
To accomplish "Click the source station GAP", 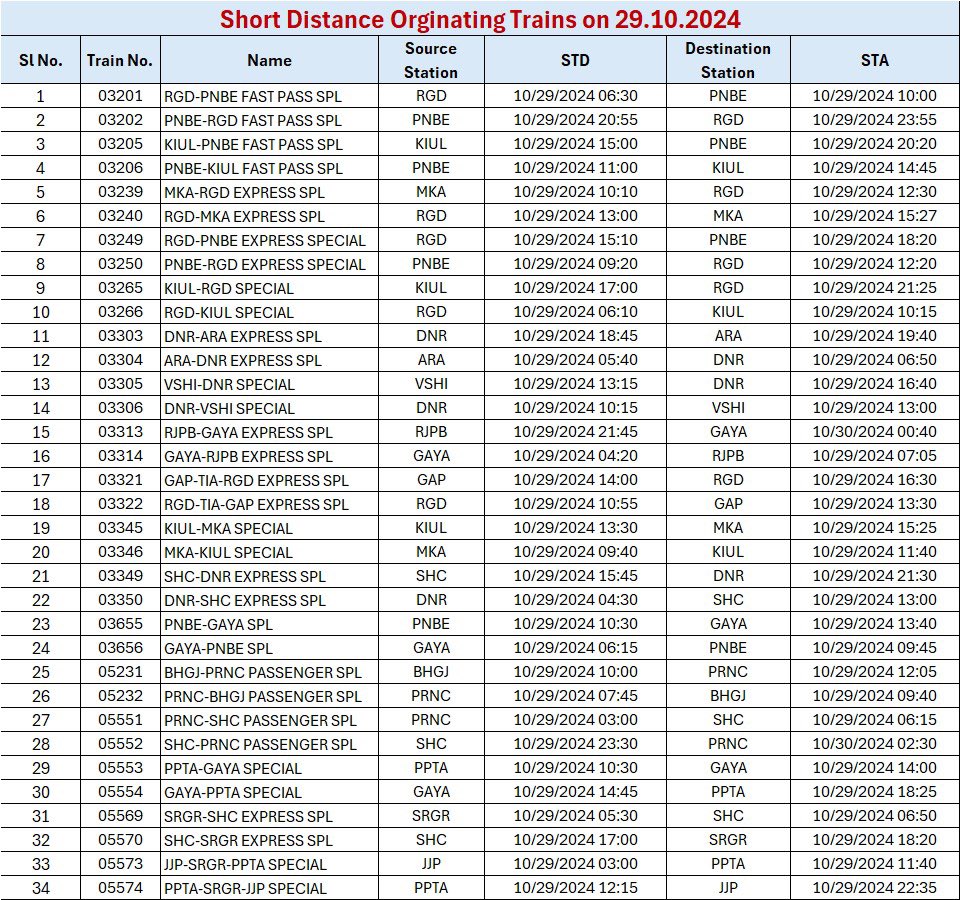I will point(431,480).
